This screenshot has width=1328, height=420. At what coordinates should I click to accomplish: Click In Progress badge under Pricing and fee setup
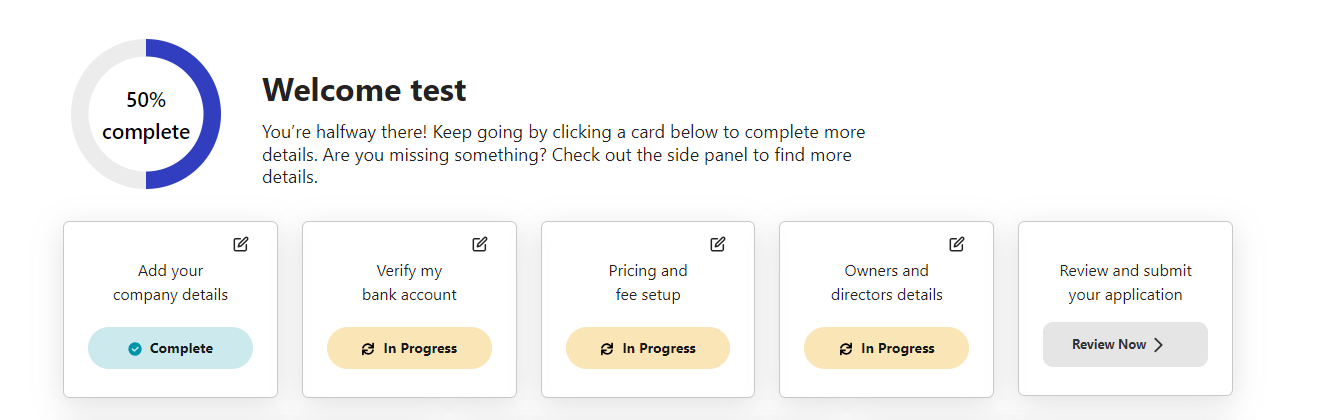click(648, 348)
